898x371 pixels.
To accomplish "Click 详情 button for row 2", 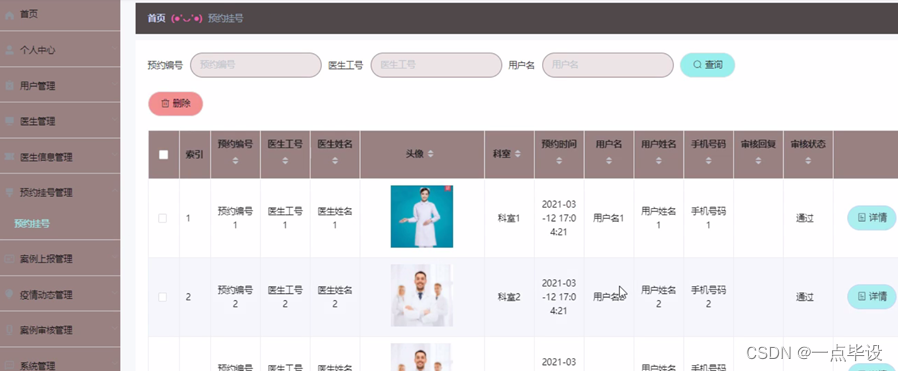I will pyautogui.click(x=872, y=296).
